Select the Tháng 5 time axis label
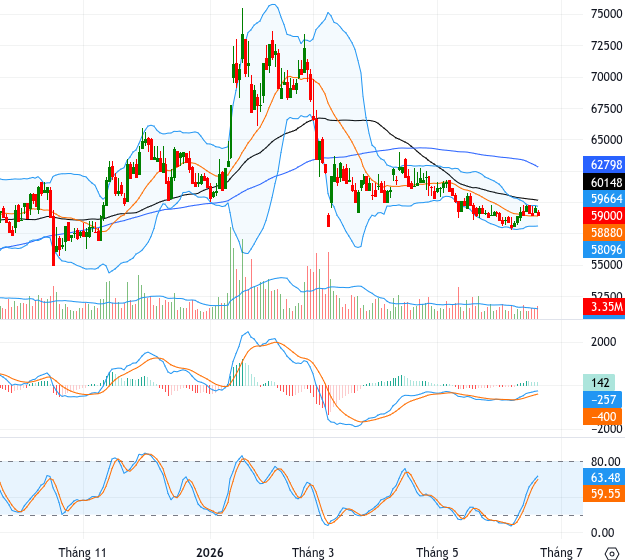 437,553
